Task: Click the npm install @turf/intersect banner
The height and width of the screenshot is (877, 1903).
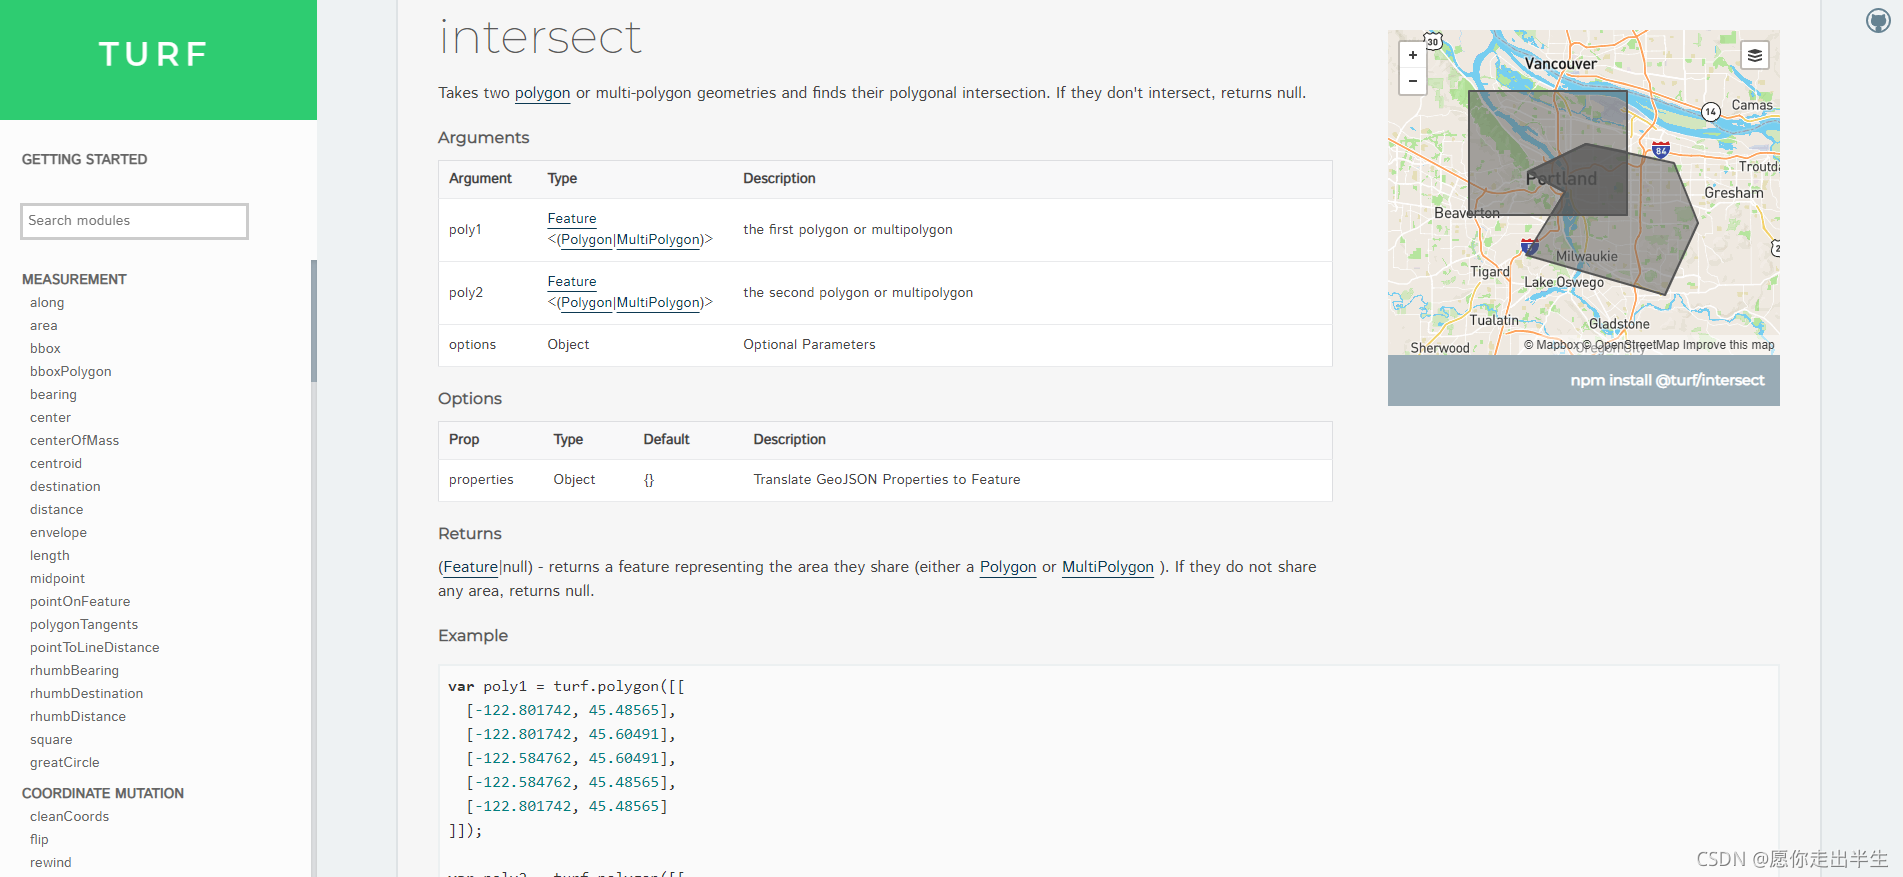Action: click(x=1666, y=380)
